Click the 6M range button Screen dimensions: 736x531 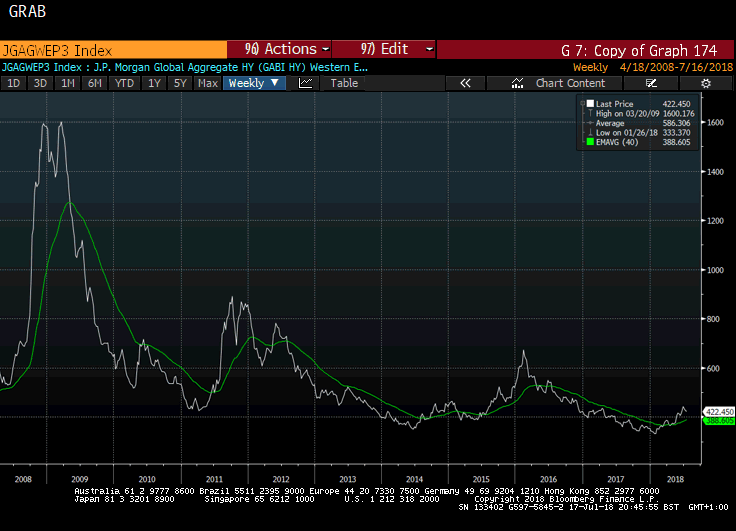[95, 83]
